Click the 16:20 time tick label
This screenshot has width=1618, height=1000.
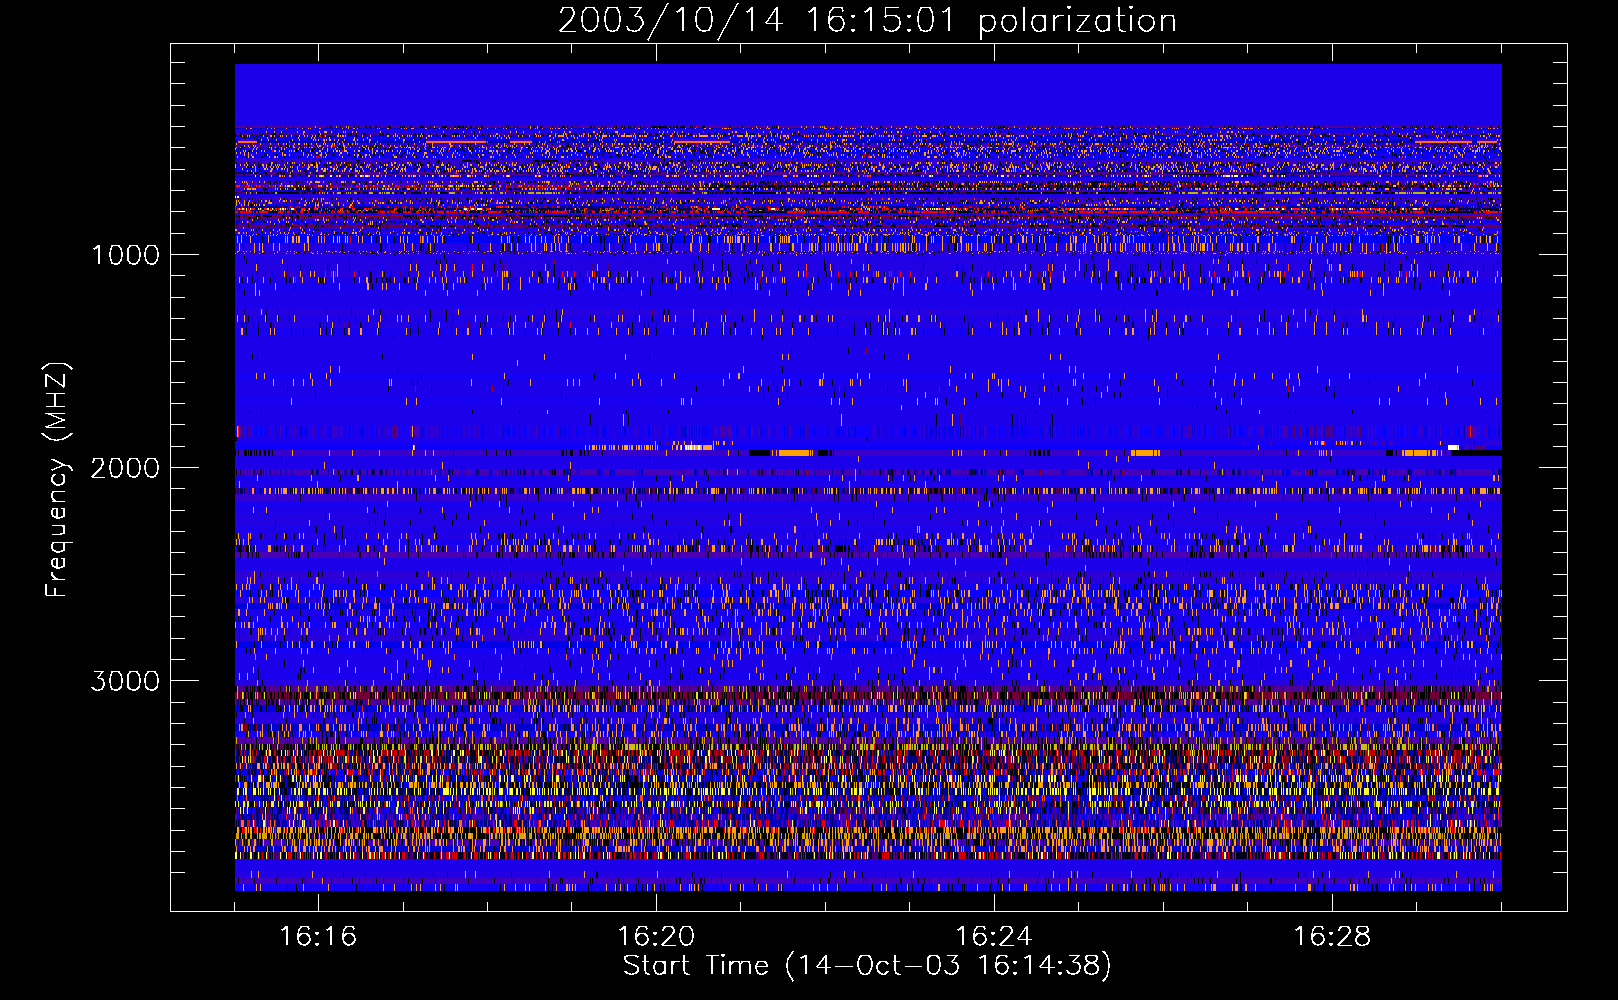pyautogui.click(x=656, y=936)
